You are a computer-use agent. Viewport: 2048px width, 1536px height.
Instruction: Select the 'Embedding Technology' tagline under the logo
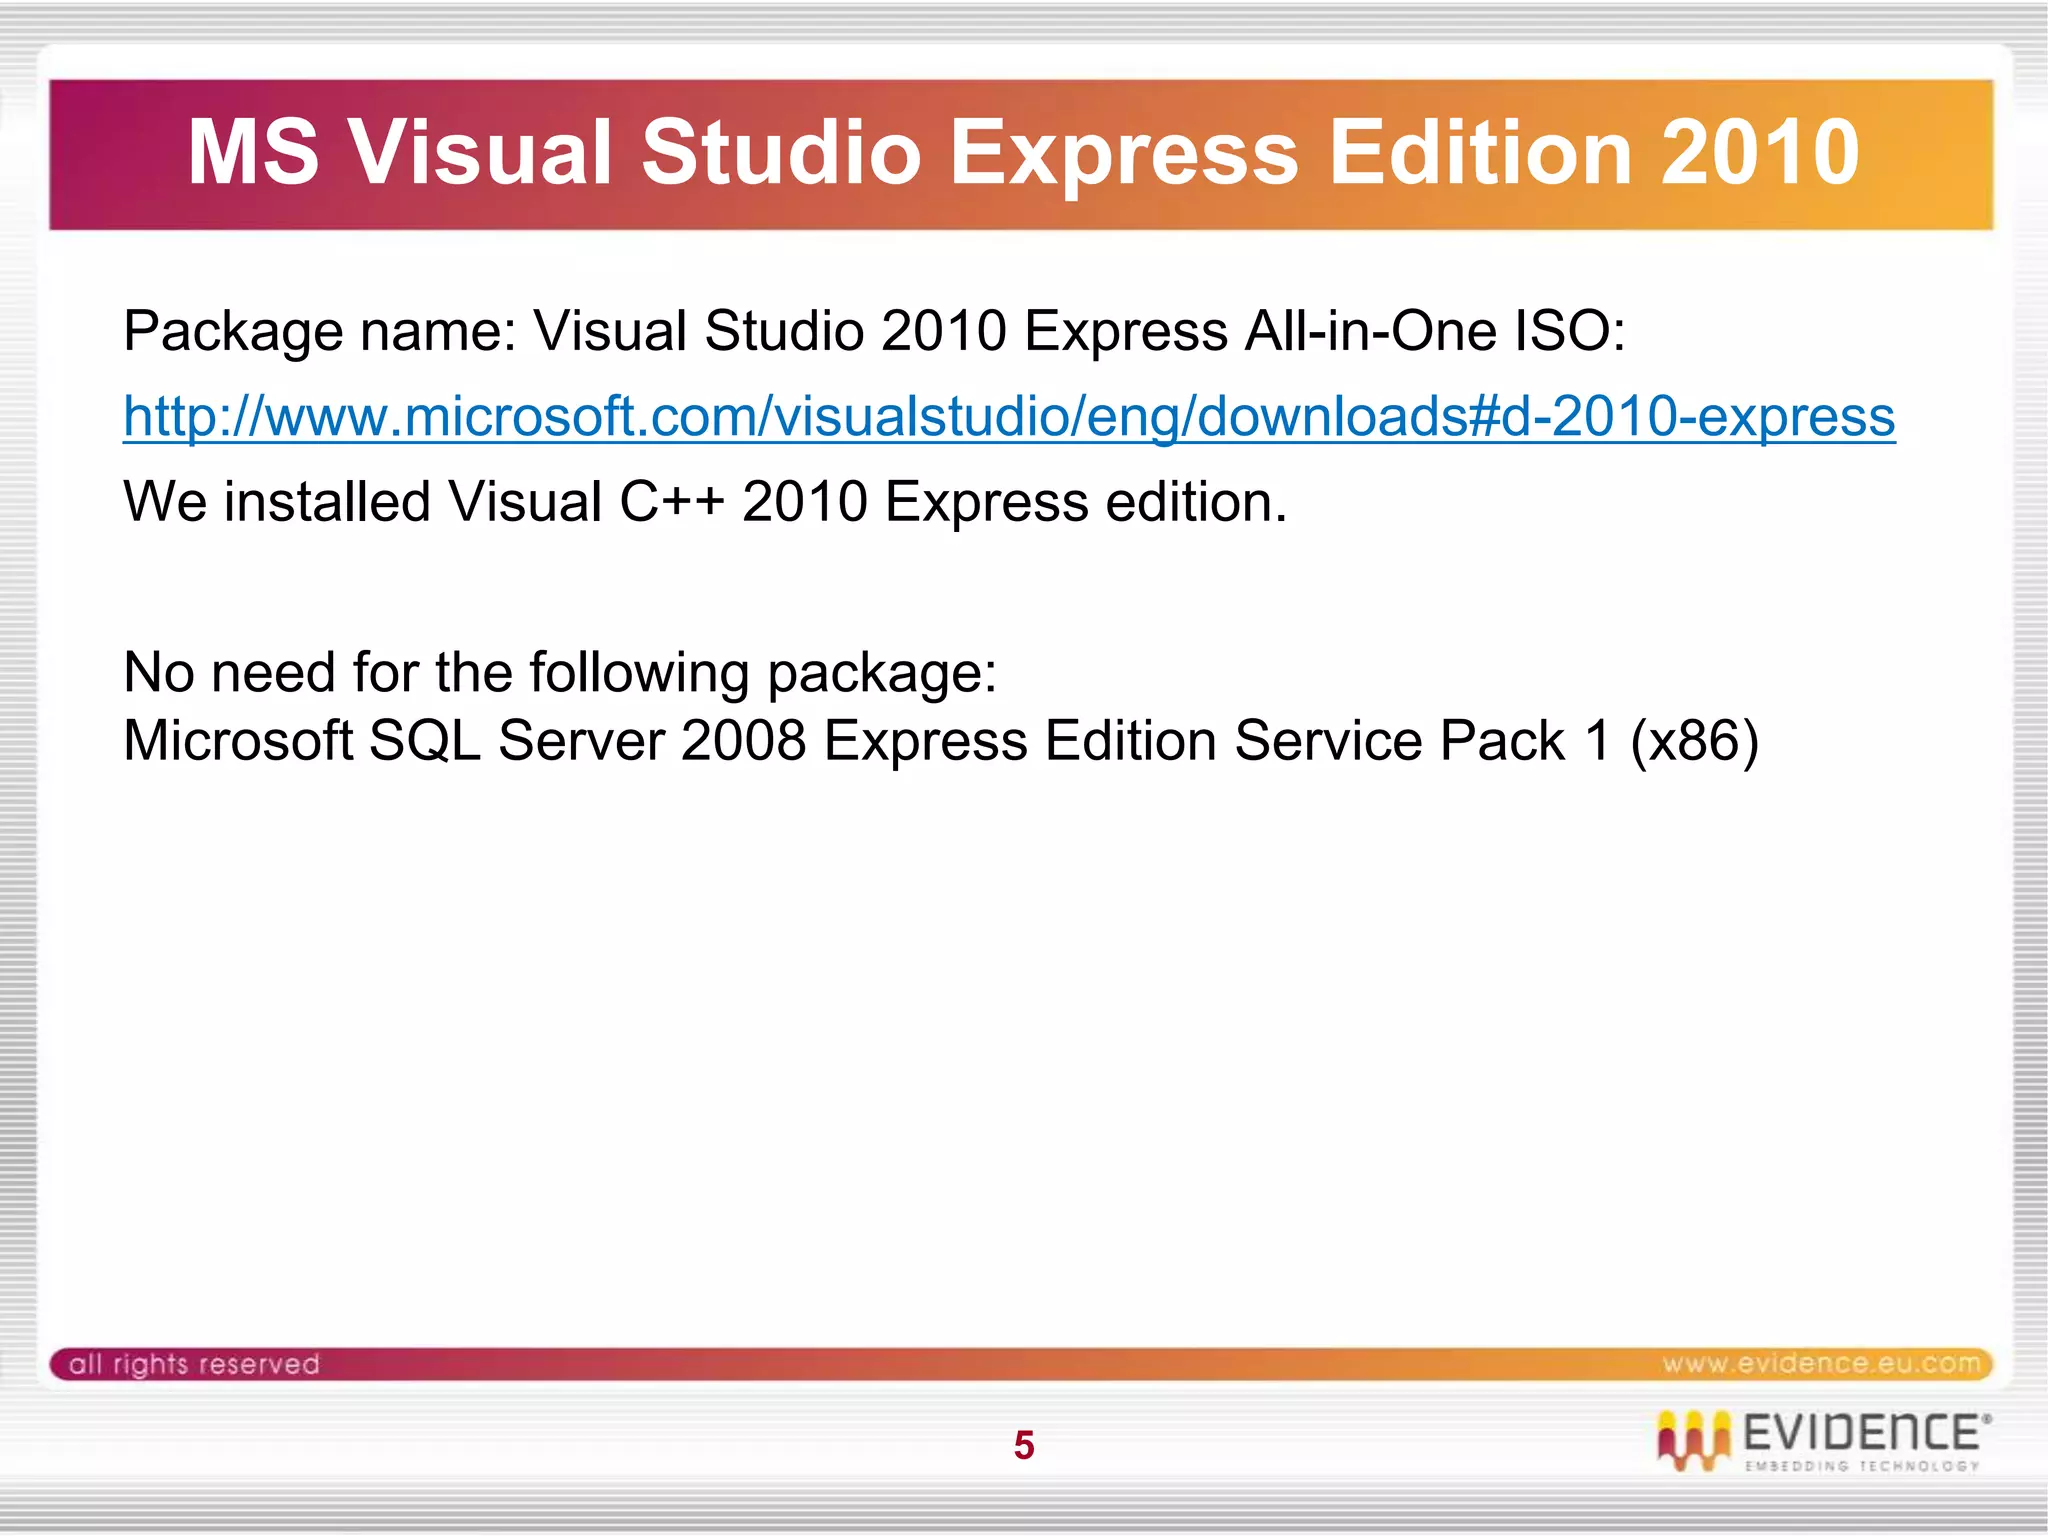click(x=1862, y=1467)
